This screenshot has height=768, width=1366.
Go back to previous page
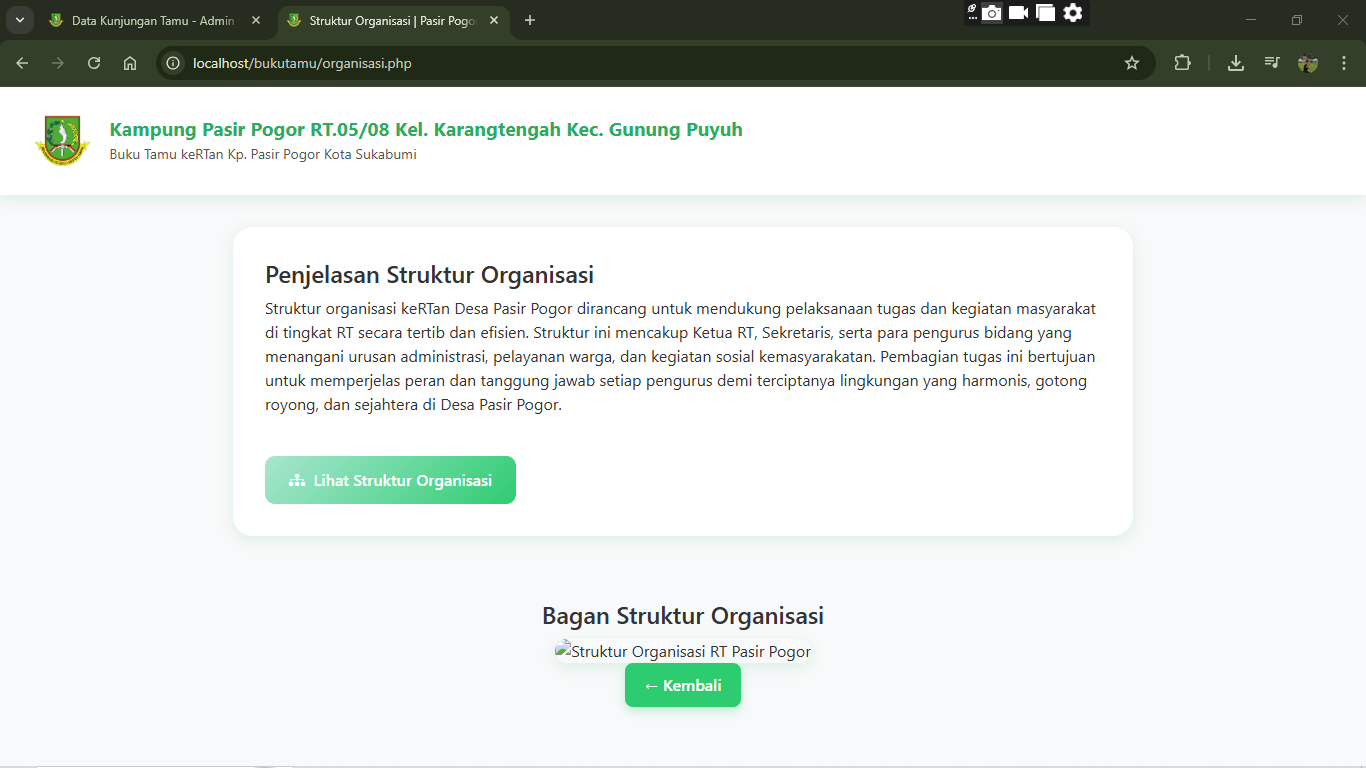[22, 63]
